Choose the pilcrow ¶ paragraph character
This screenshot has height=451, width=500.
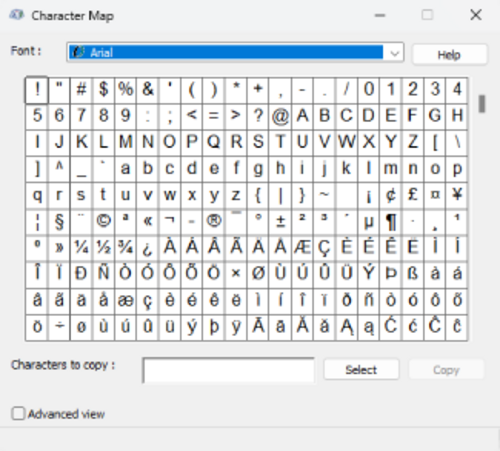tap(390, 221)
